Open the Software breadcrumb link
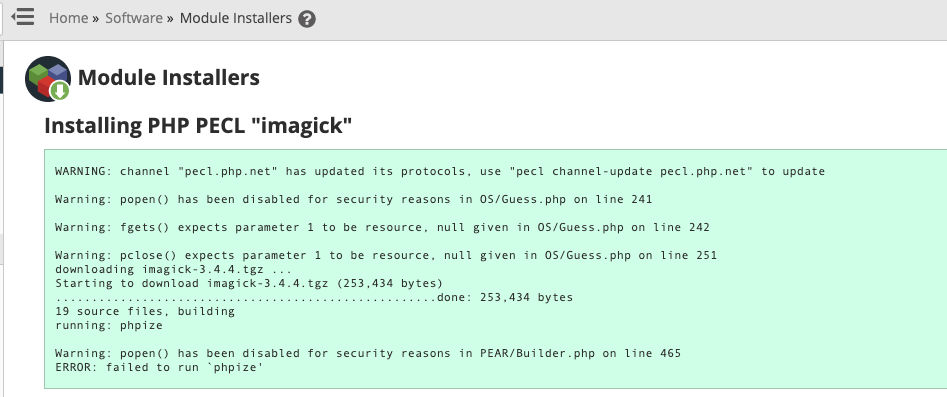Viewport: 947px width, 397px height. pyautogui.click(x=133, y=18)
